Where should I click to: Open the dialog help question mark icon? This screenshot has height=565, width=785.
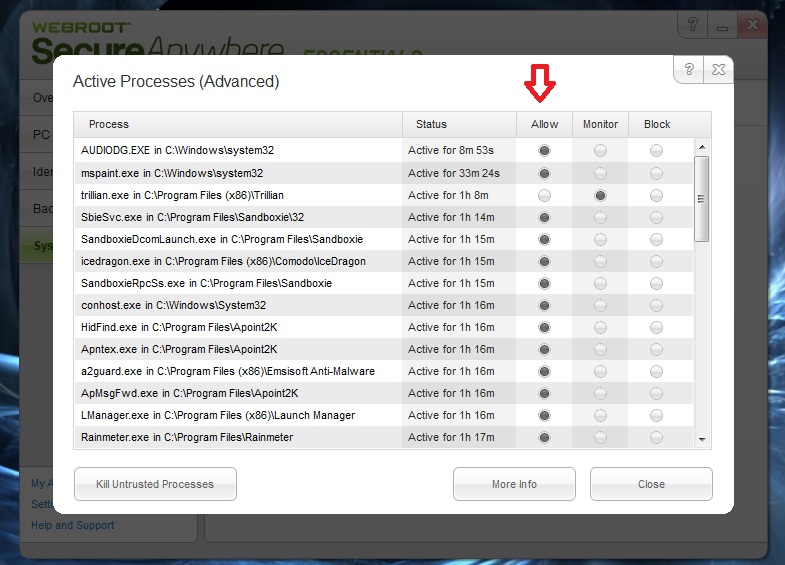689,69
